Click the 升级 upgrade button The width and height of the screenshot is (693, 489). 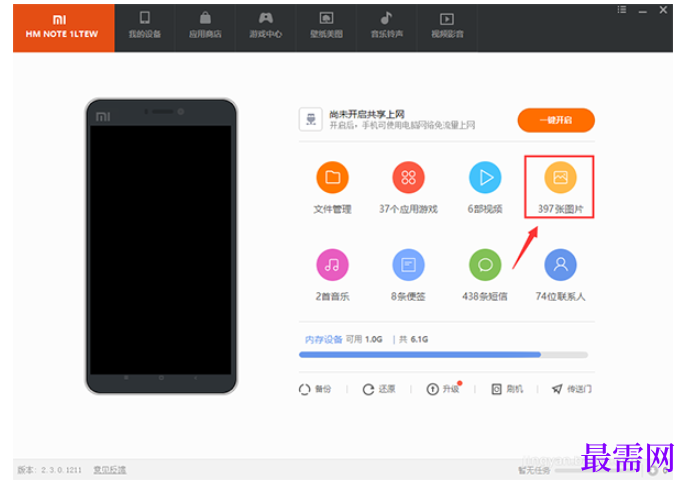(443, 389)
